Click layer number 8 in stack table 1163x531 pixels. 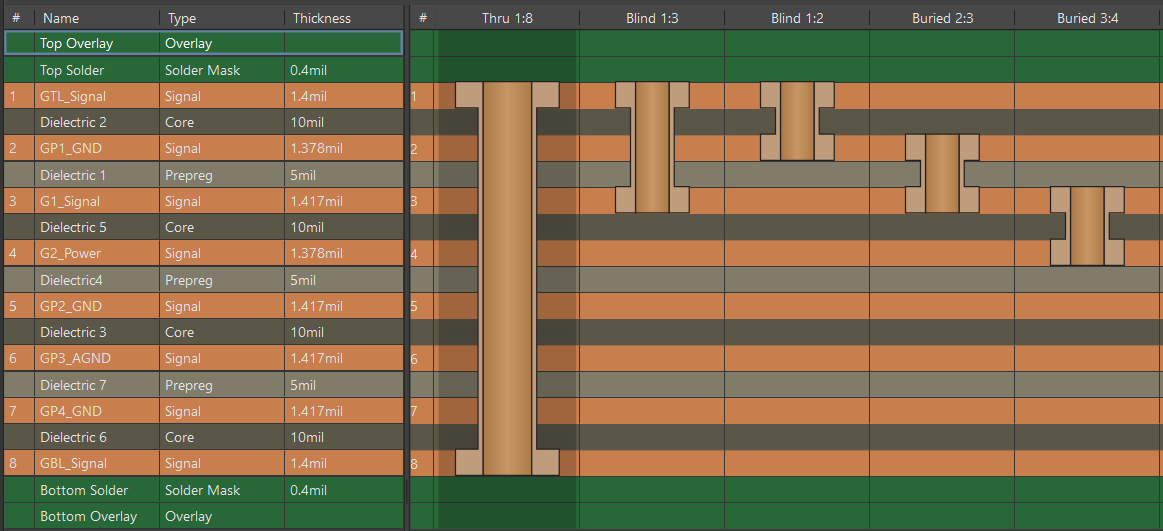(x=13, y=464)
